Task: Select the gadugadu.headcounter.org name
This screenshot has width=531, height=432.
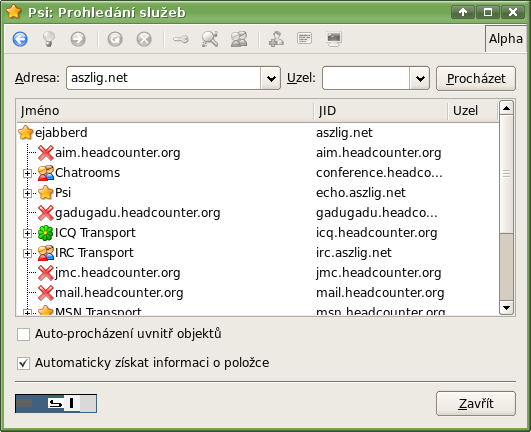Action: pyautogui.click(x=138, y=213)
